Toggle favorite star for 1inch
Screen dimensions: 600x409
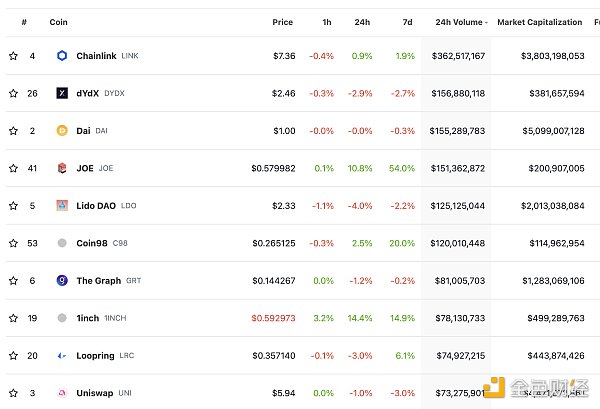pos(13,318)
